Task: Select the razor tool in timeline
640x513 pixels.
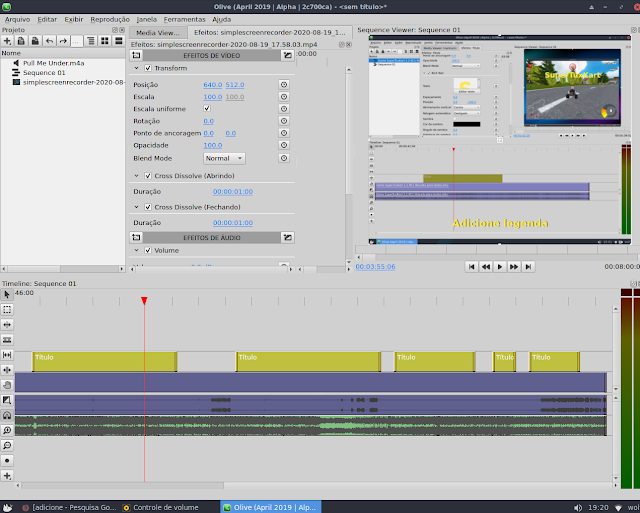Action: (7, 340)
